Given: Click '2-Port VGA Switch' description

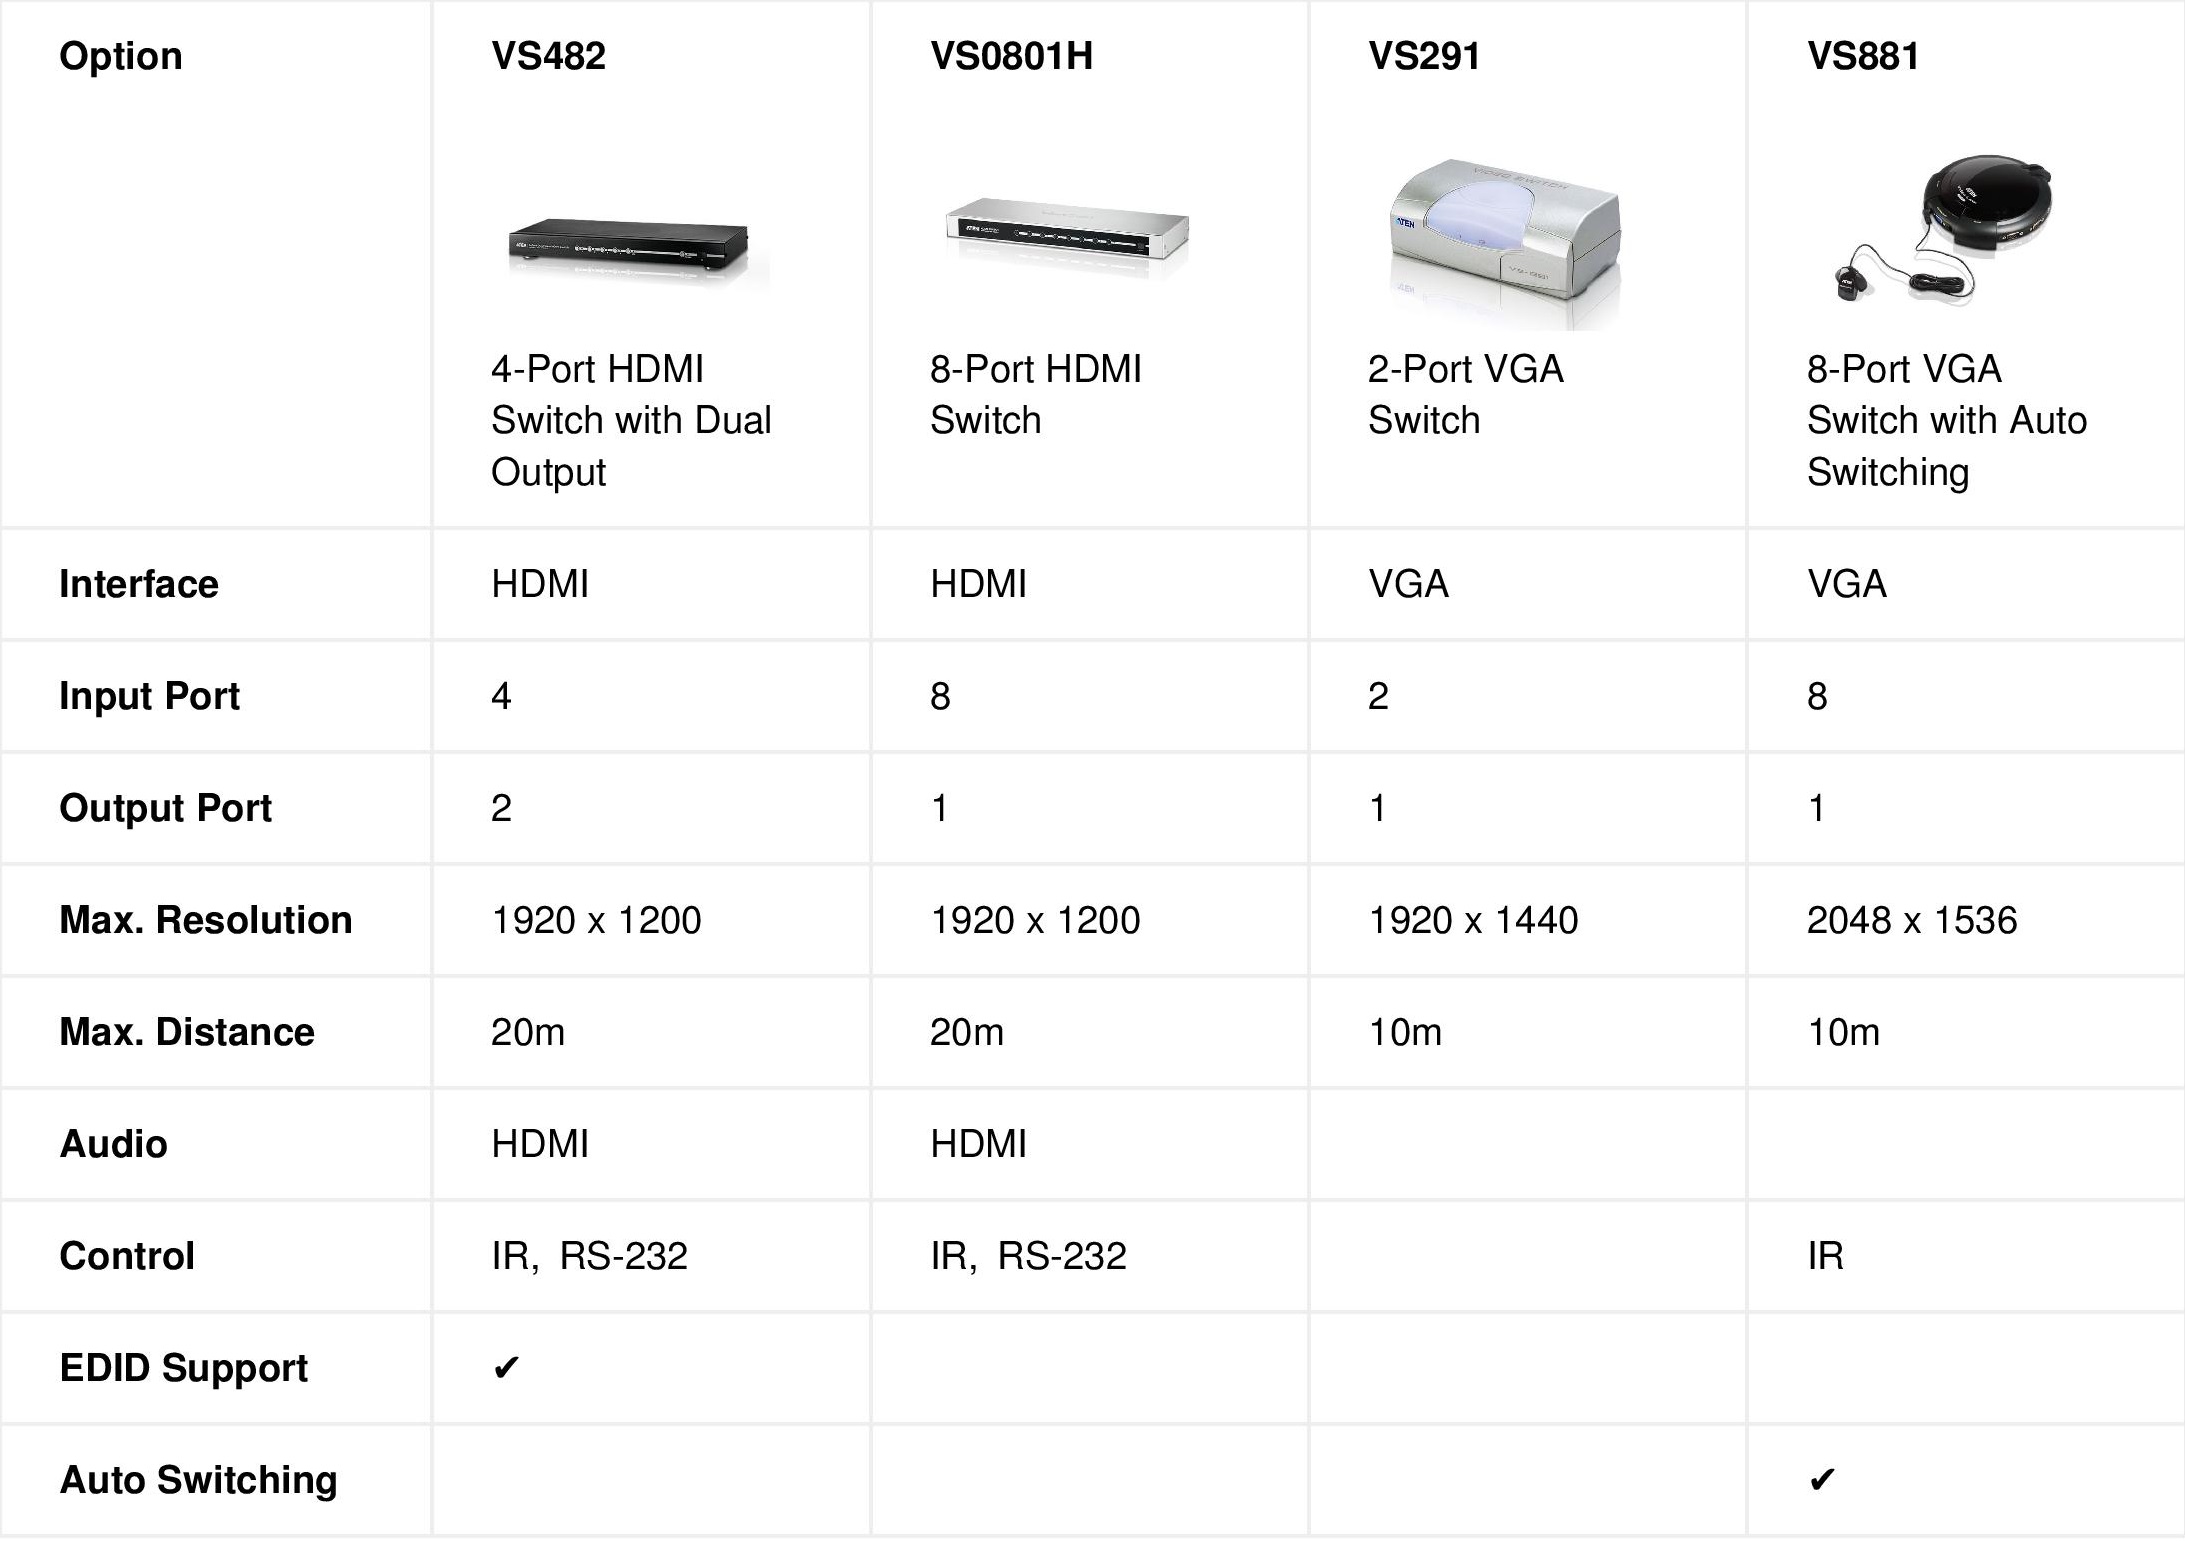Looking at the screenshot, I should [x=1465, y=395].
